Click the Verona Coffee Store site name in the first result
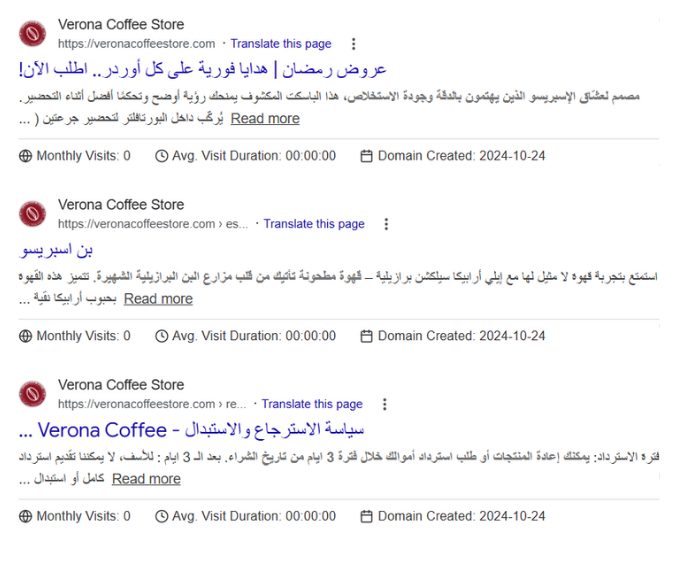 (121, 25)
